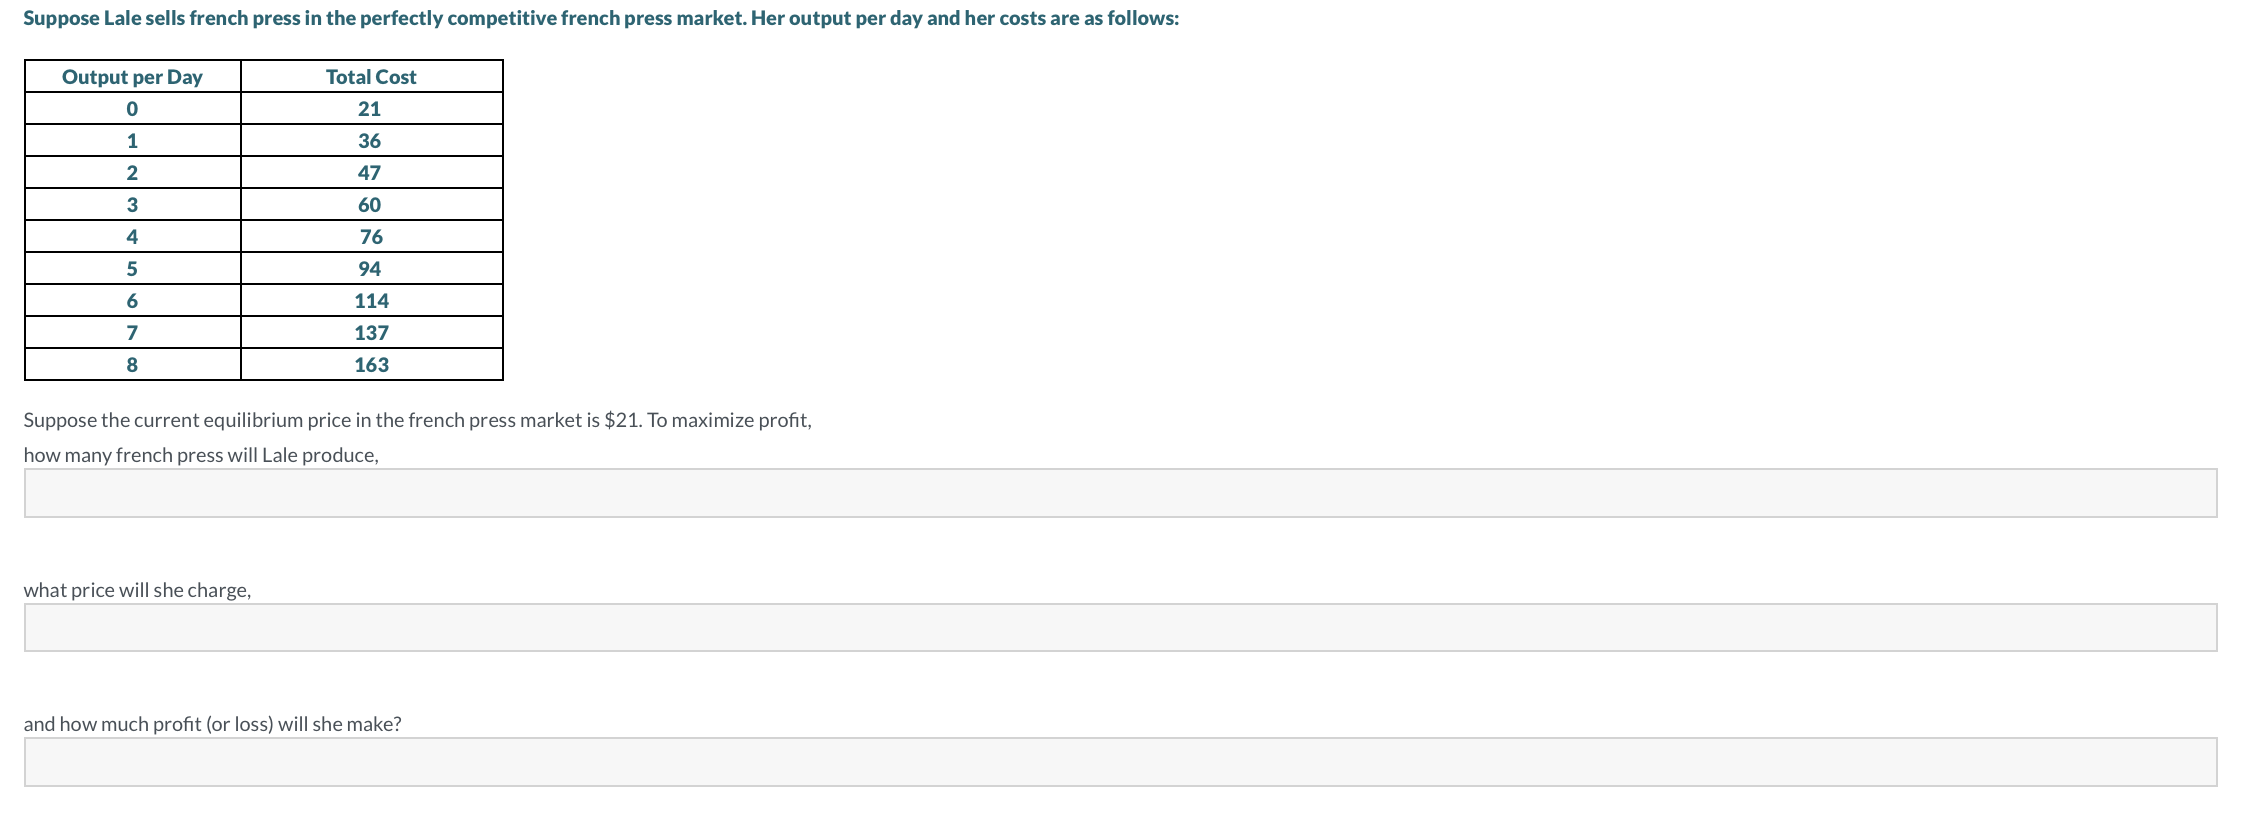The height and width of the screenshot is (818, 2250).
Task: Select the Output per Day column header
Action: pyautogui.click(x=133, y=77)
